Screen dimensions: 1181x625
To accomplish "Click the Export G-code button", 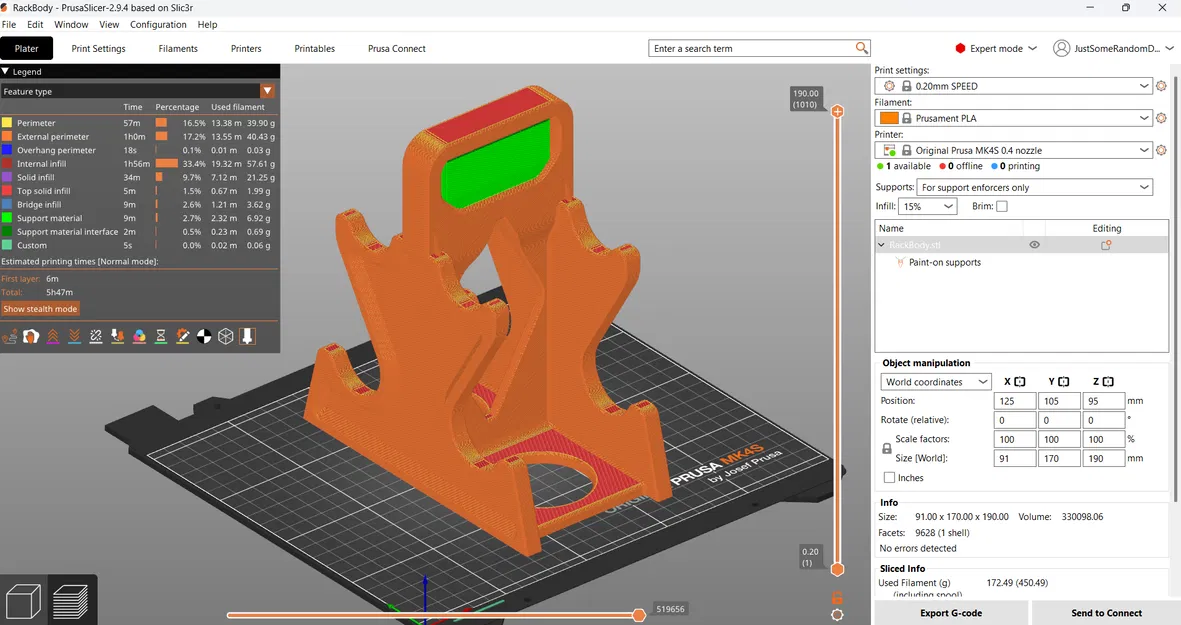I will [951, 613].
